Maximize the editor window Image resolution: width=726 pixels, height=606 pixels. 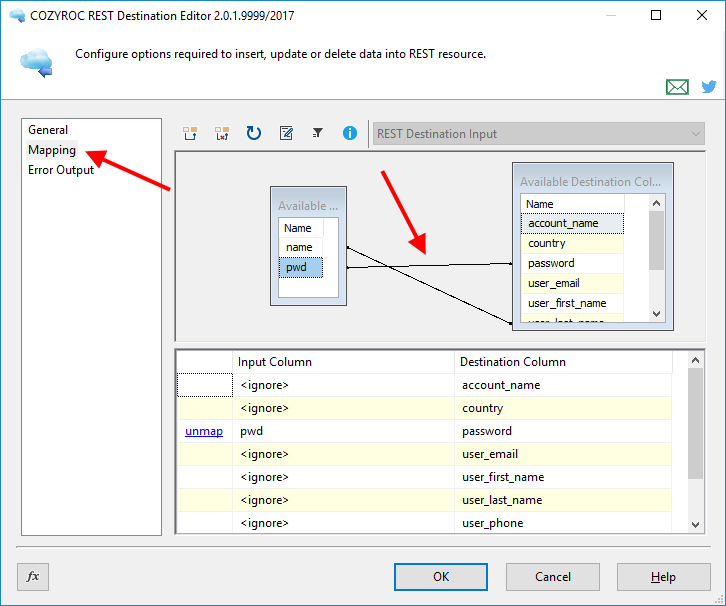tap(656, 15)
